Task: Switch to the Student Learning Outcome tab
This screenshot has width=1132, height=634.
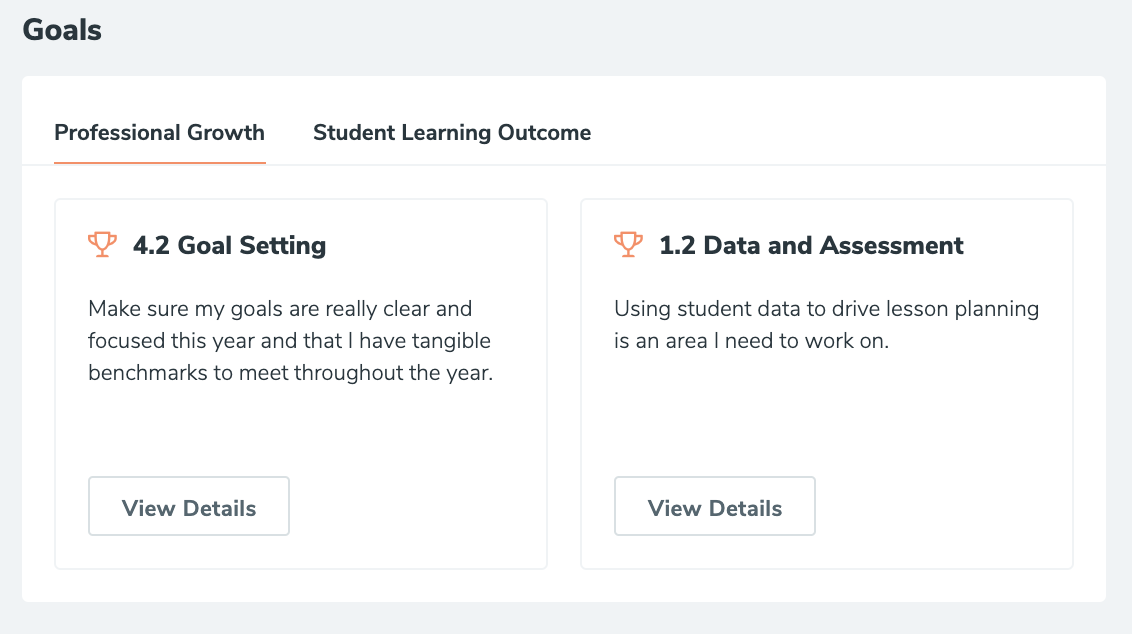Action: (452, 133)
